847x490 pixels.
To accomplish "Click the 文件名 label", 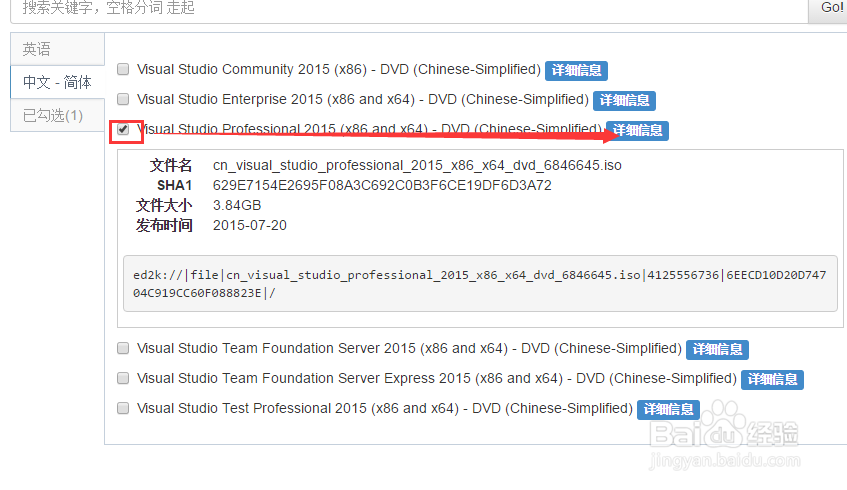I will click(171, 165).
